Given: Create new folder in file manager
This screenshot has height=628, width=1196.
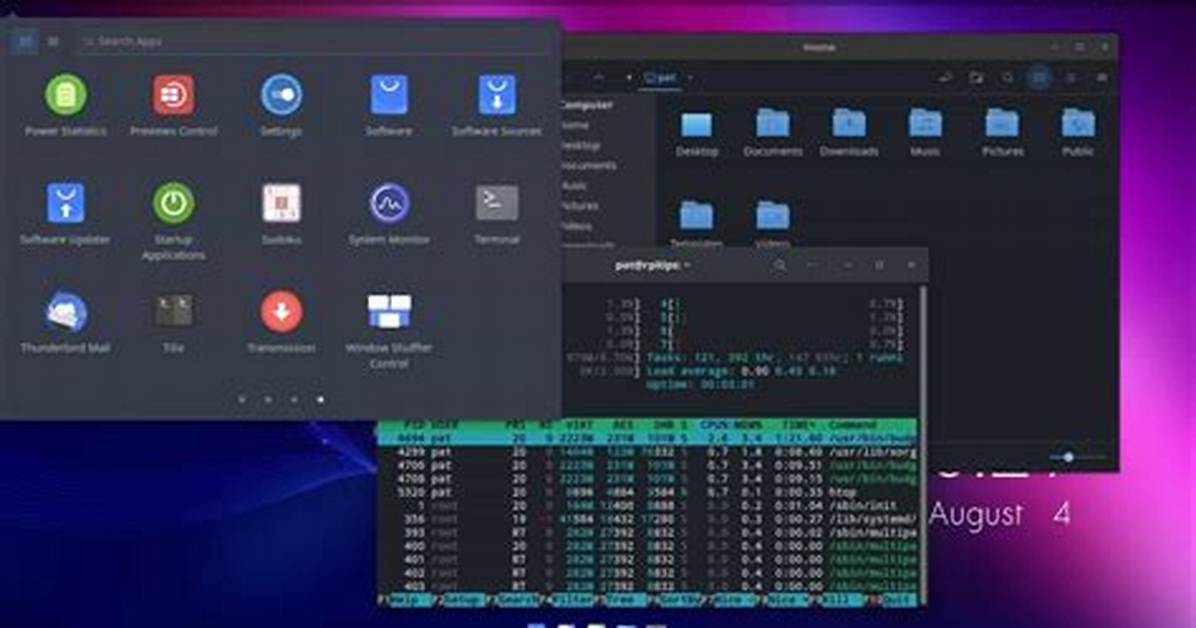Looking at the screenshot, I should 976,77.
